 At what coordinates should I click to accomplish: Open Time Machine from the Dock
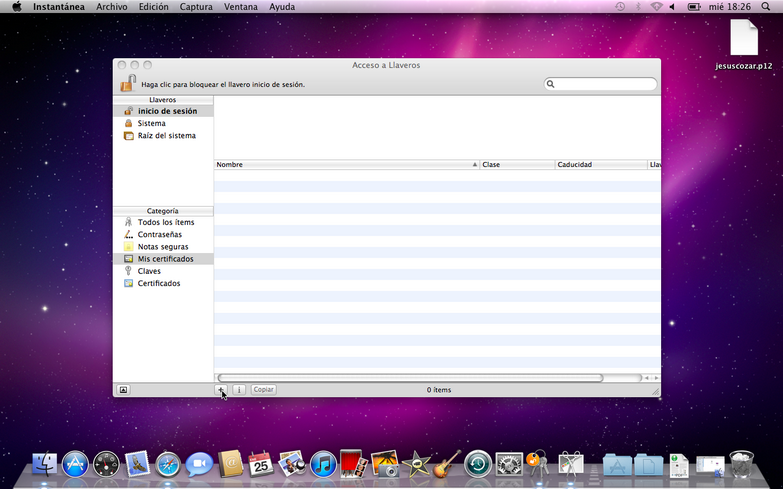(x=478, y=465)
